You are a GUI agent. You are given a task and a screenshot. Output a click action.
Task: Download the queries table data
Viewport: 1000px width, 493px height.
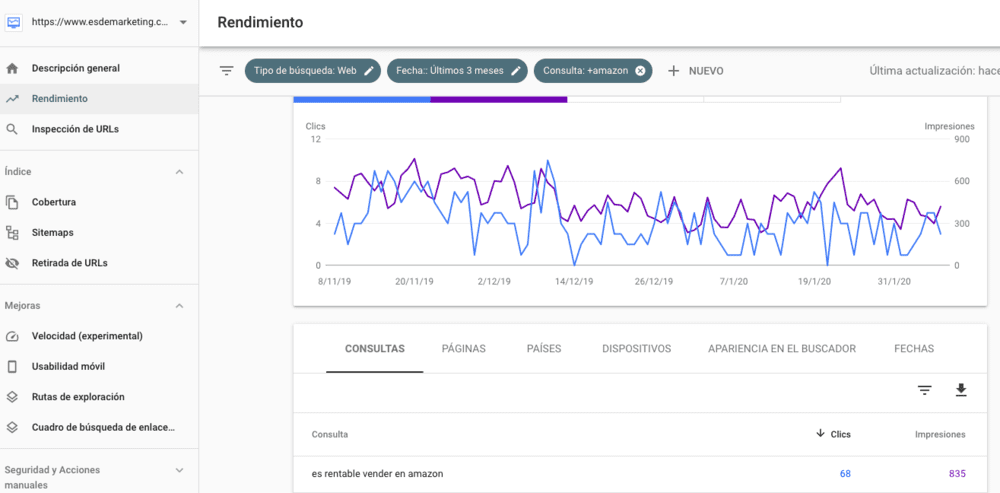click(x=961, y=390)
